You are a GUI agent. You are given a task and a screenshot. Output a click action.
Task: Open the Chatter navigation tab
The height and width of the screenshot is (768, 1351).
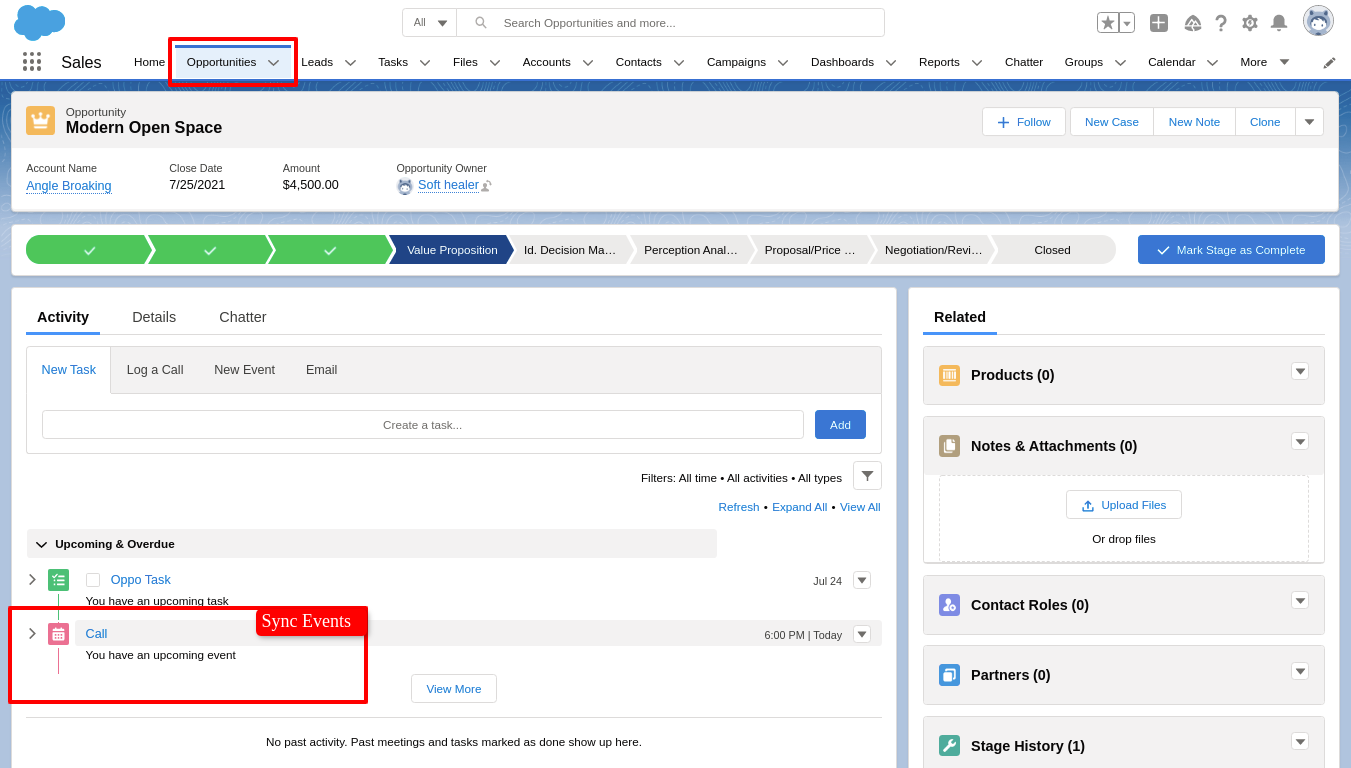coord(1024,62)
